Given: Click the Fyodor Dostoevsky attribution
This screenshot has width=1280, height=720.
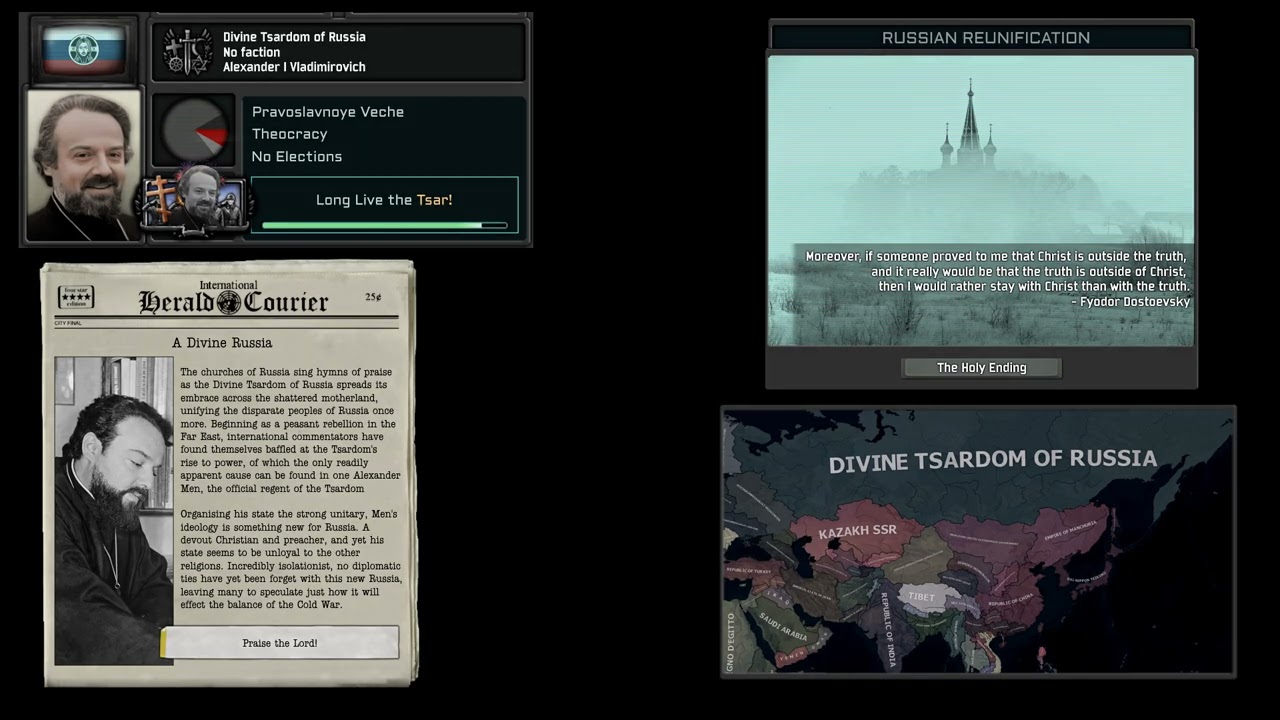Looking at the screenshot, I should [x=1130, y=302].
